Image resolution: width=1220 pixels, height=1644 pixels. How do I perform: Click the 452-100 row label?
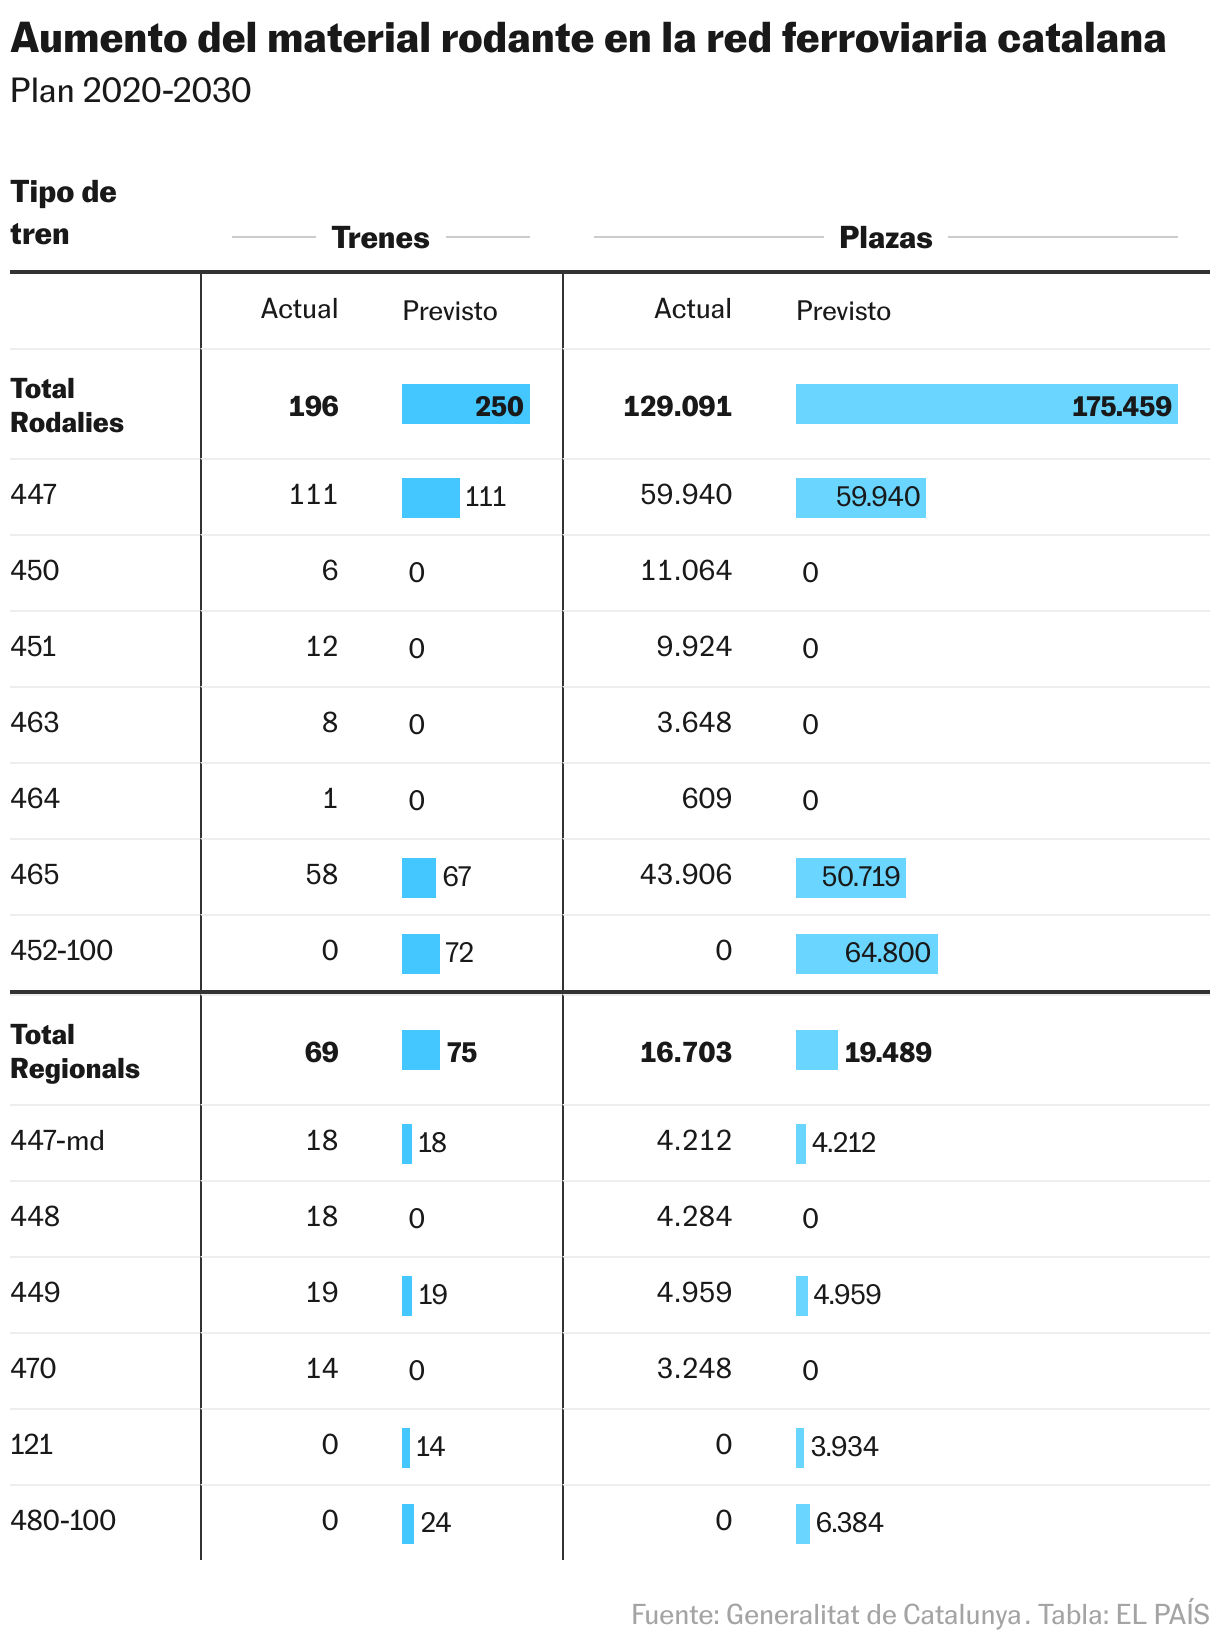(62, 950)
